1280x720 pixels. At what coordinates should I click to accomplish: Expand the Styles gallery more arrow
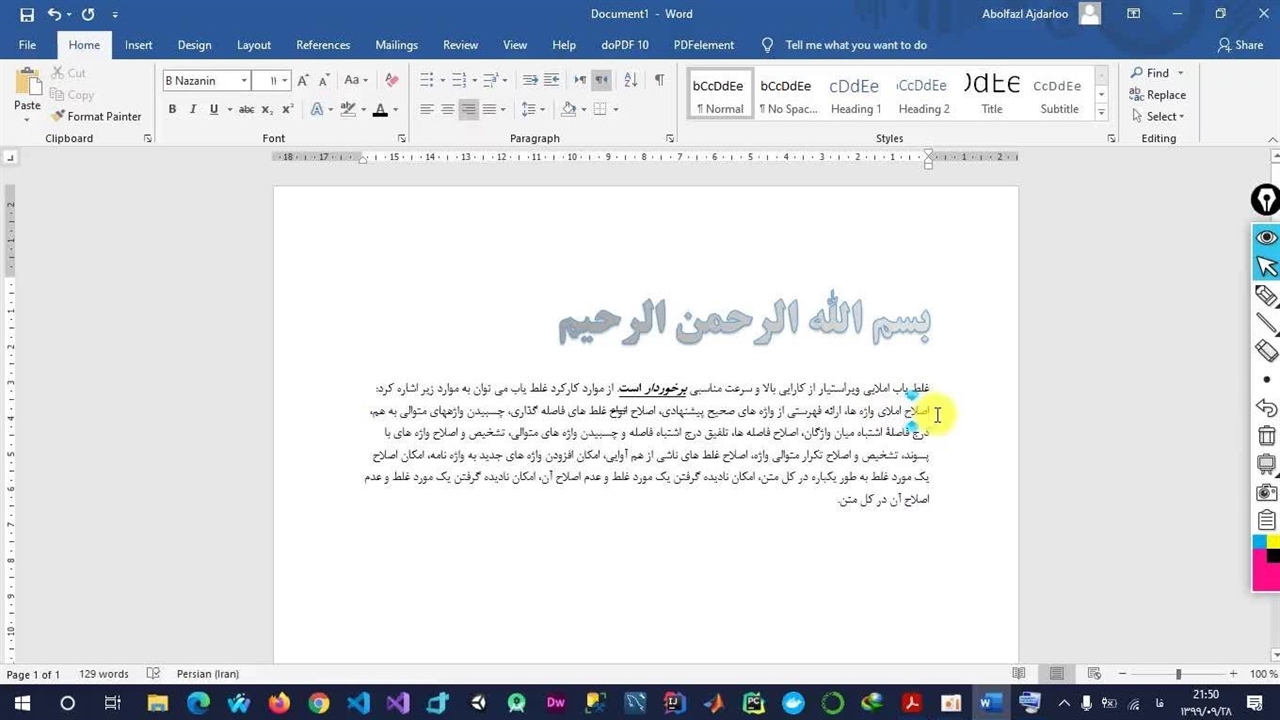point(1101,112)
